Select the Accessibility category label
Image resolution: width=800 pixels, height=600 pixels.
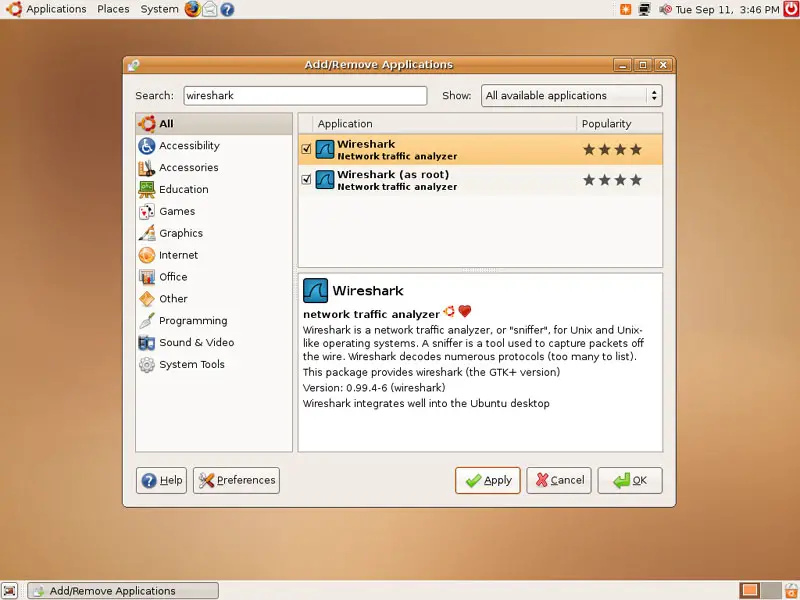(189, 146)
